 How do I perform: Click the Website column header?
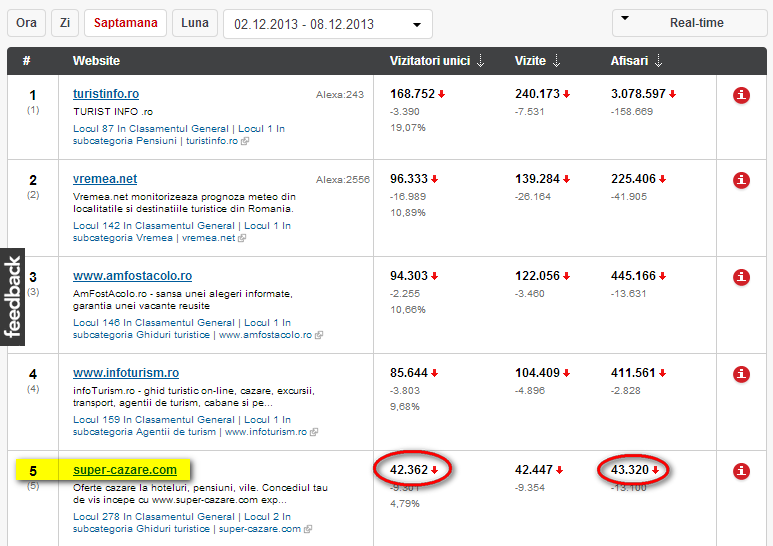click(96, 61)
